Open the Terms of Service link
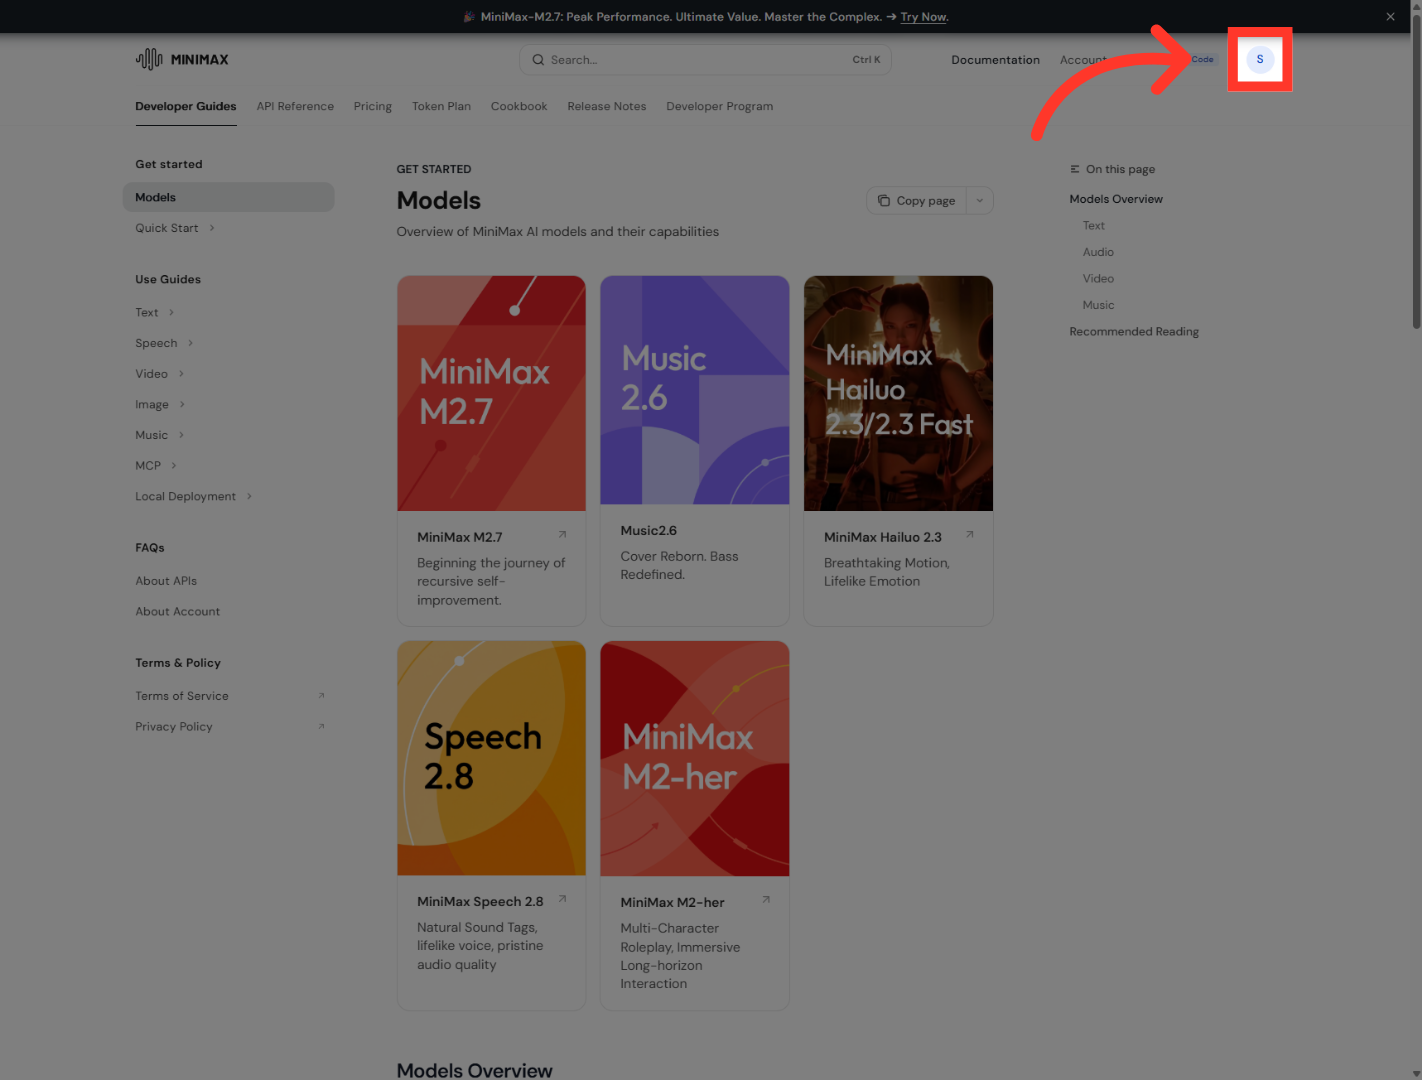Screen dimensions: 1422x1080 click(182, 696)
